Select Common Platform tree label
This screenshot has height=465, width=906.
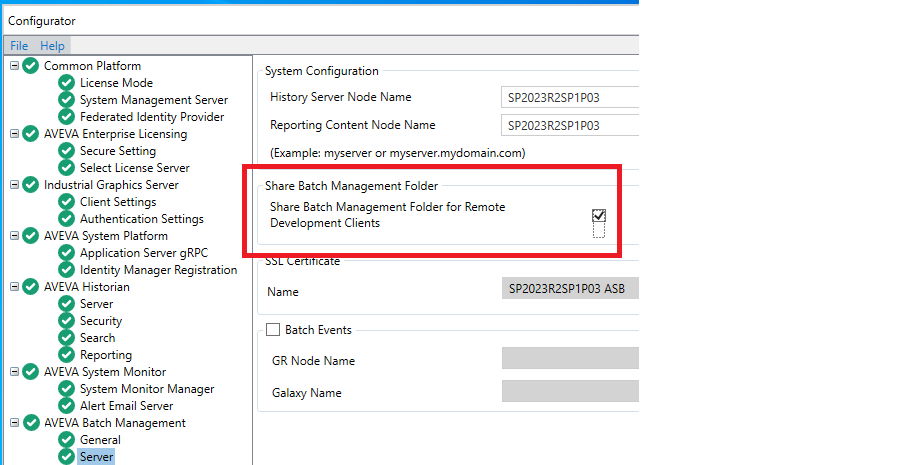[92, 66]
